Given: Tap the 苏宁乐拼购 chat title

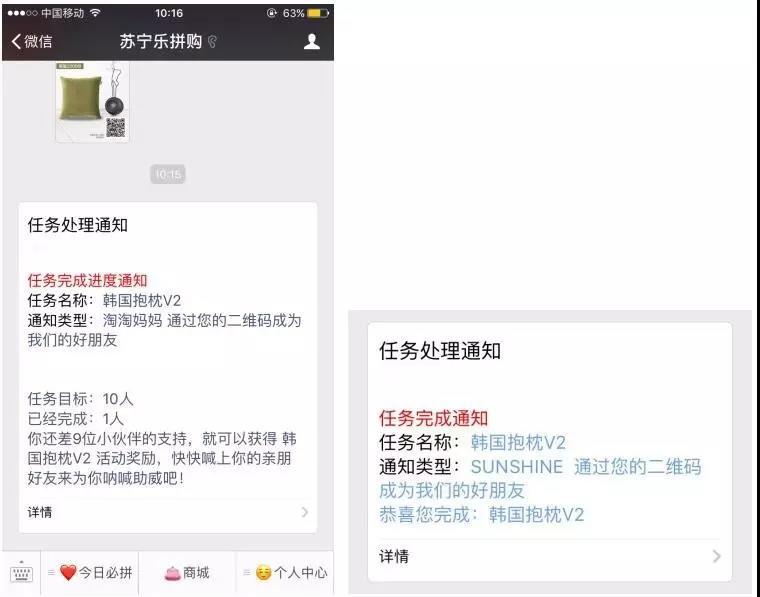Looking at the screenshot, I should (160, 42).
